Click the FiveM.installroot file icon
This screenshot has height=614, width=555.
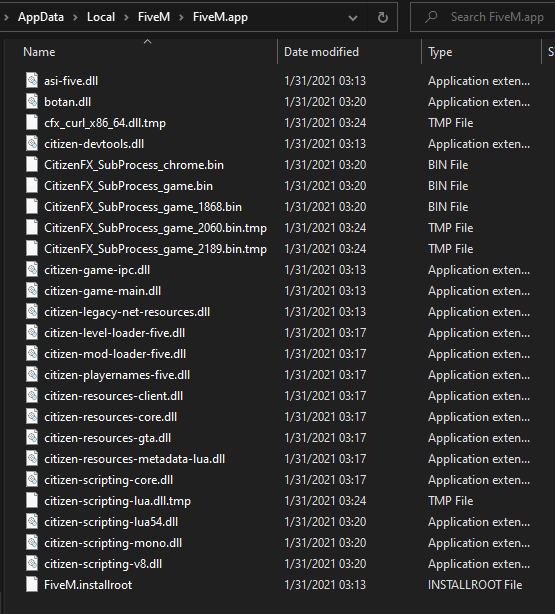coord(32,585)
